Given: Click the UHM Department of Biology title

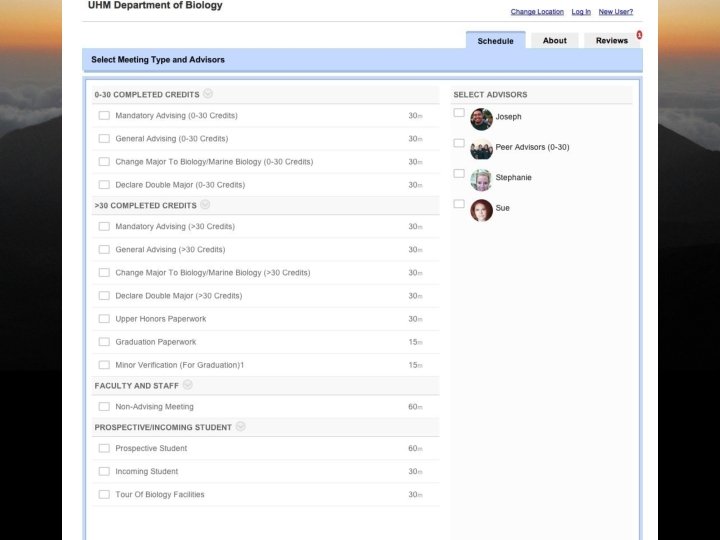Looking at the screenshot, I should point(155,6).
